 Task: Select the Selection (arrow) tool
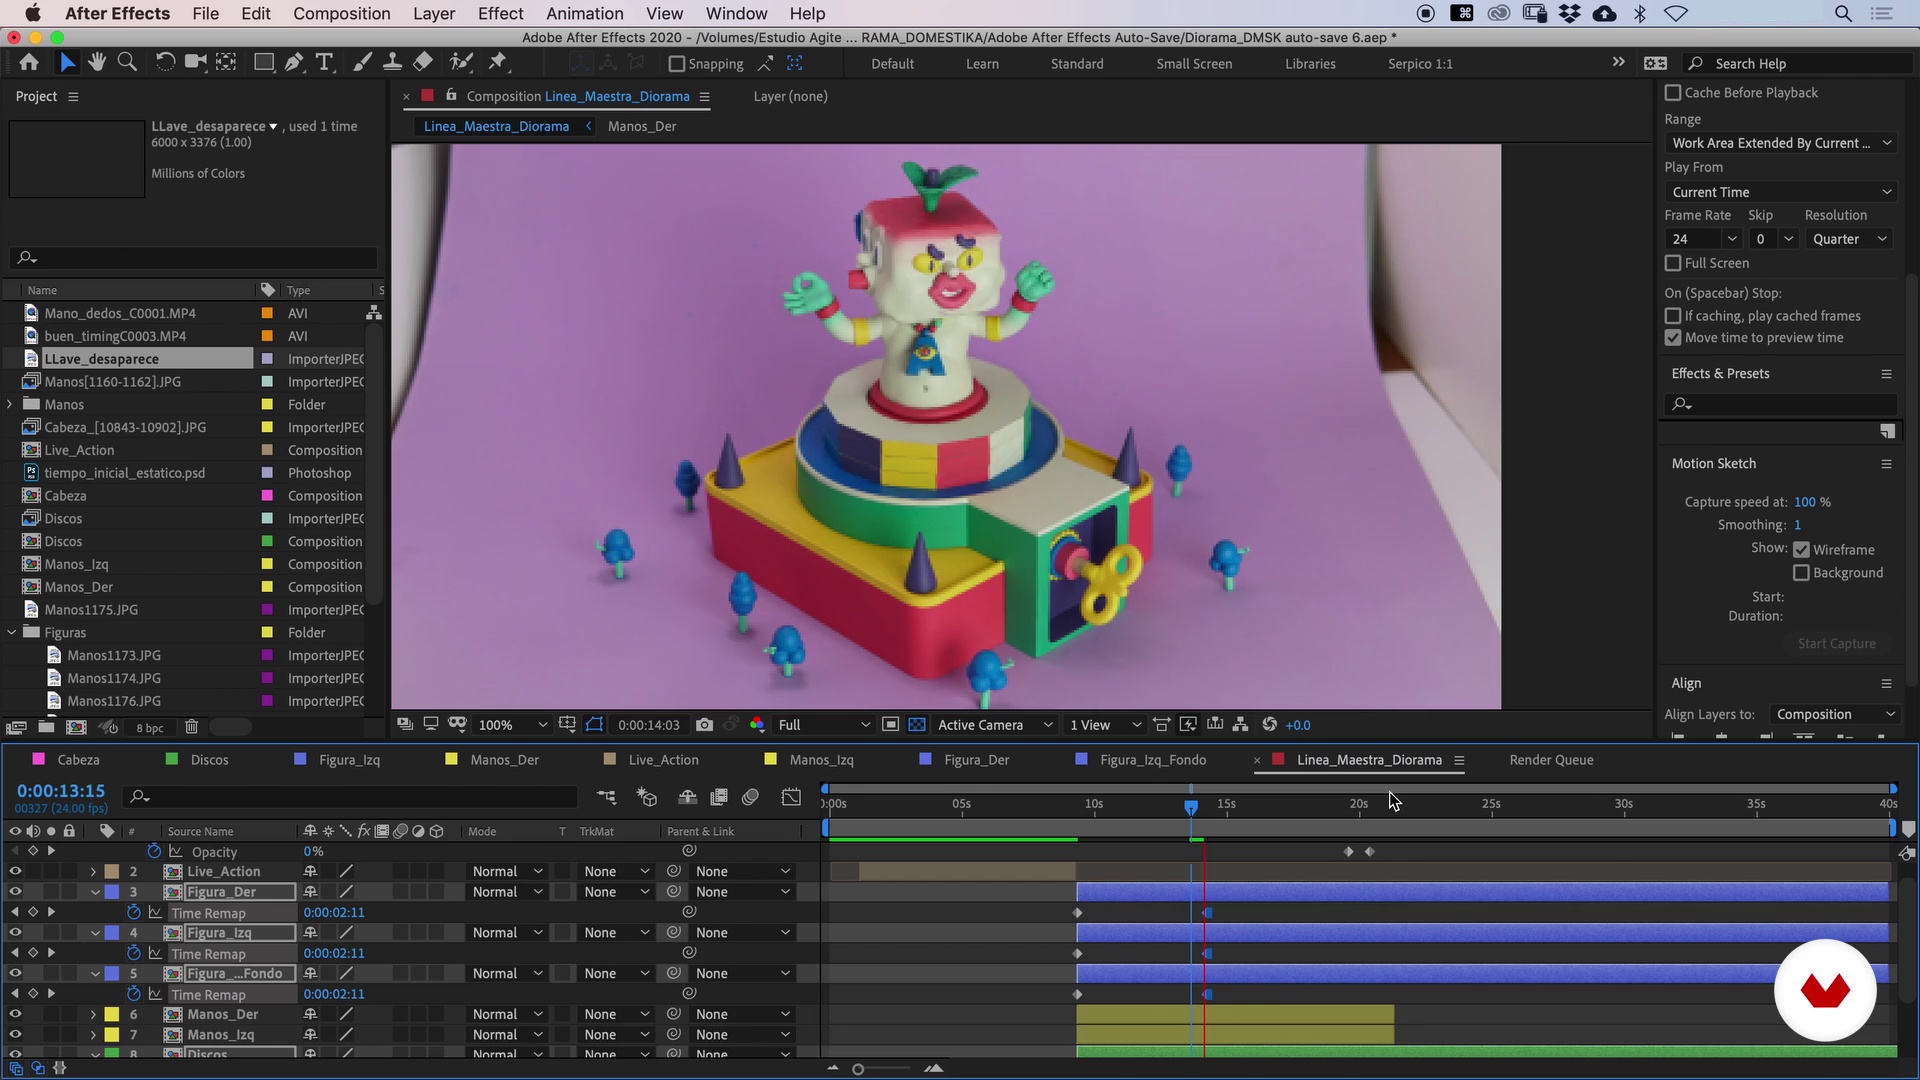(67, 62)
